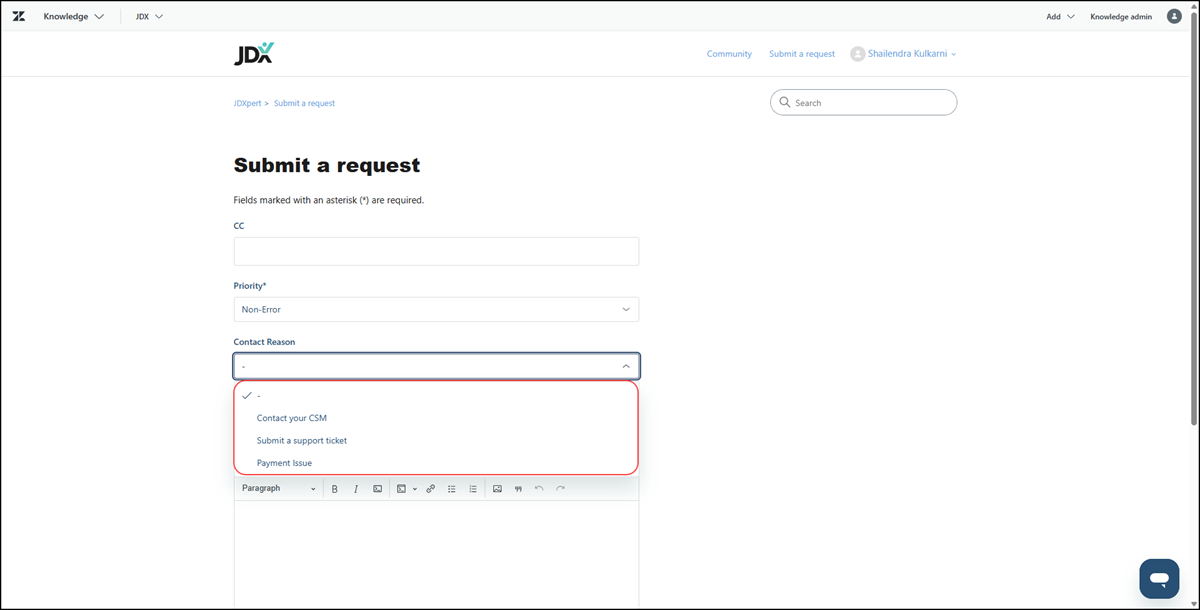The width and height of the screenshot is (1200, 610).
Task: Open the Paragraph style dropdown
Action: [278, 489]
